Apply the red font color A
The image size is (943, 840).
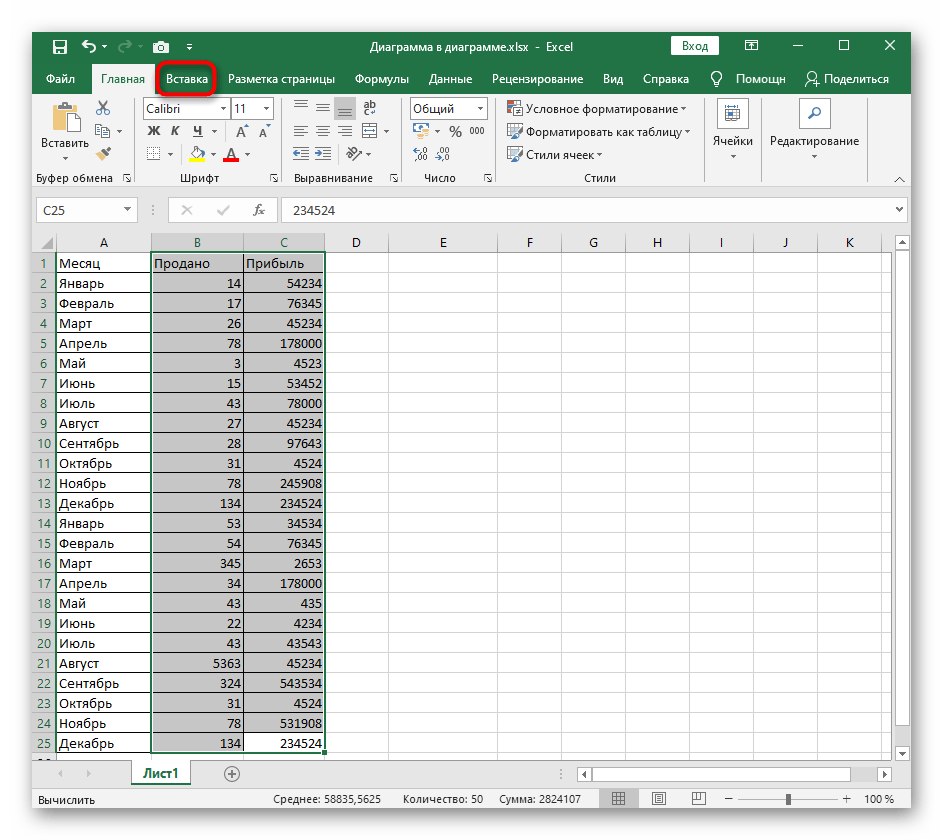coord(231,155)
